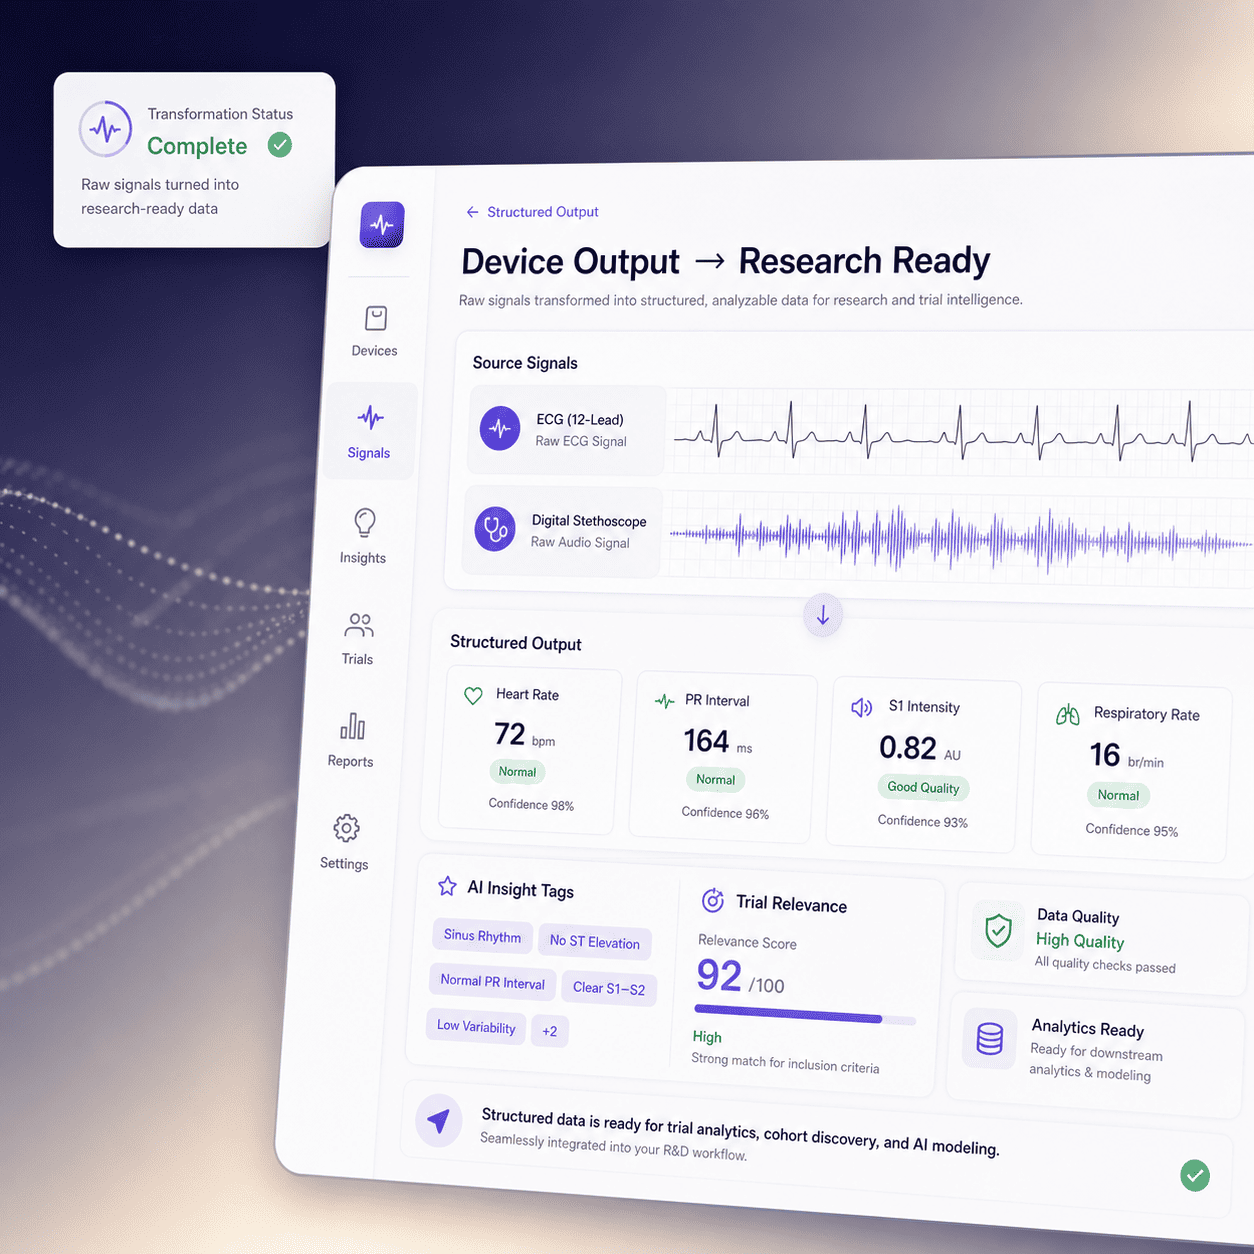This screenshot has width=1254, height=1254.
Task: Click the Transformation Status Complete checkmark
Action: point(280,146)
